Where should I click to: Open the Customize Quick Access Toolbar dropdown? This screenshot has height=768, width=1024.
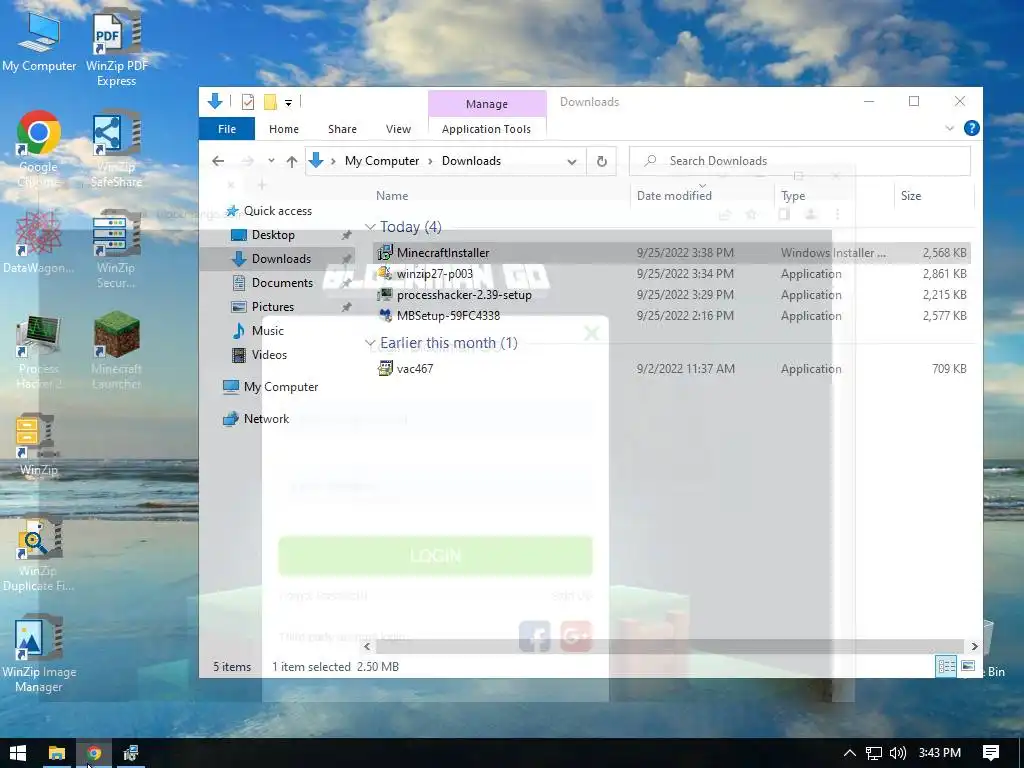point(288,102)
